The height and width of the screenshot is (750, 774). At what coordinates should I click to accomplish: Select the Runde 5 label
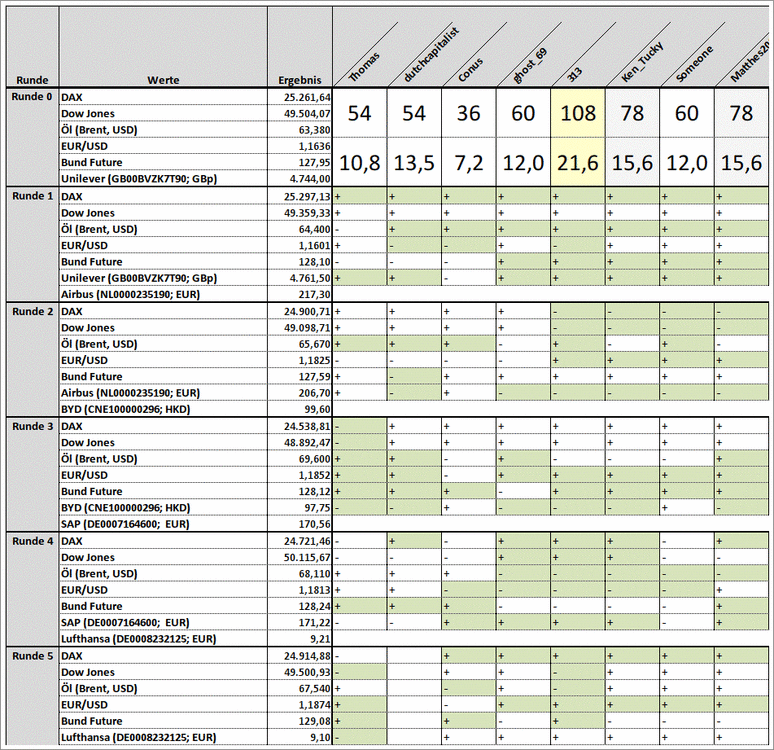point(33,656)
